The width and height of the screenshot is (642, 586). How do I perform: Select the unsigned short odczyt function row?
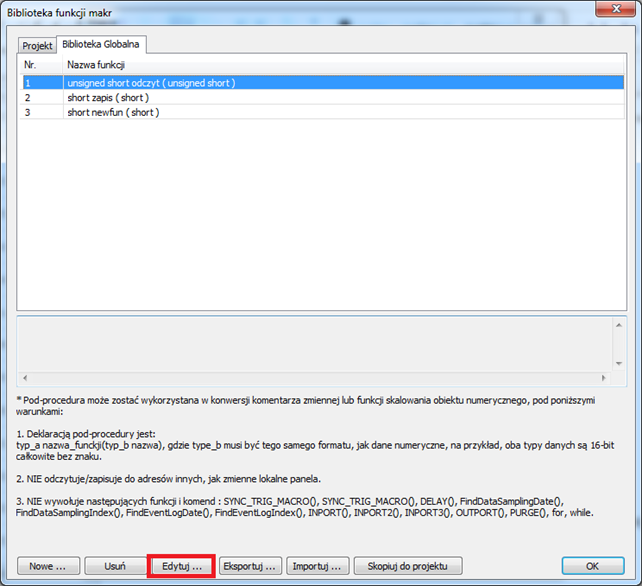click(x=323, y=83)
